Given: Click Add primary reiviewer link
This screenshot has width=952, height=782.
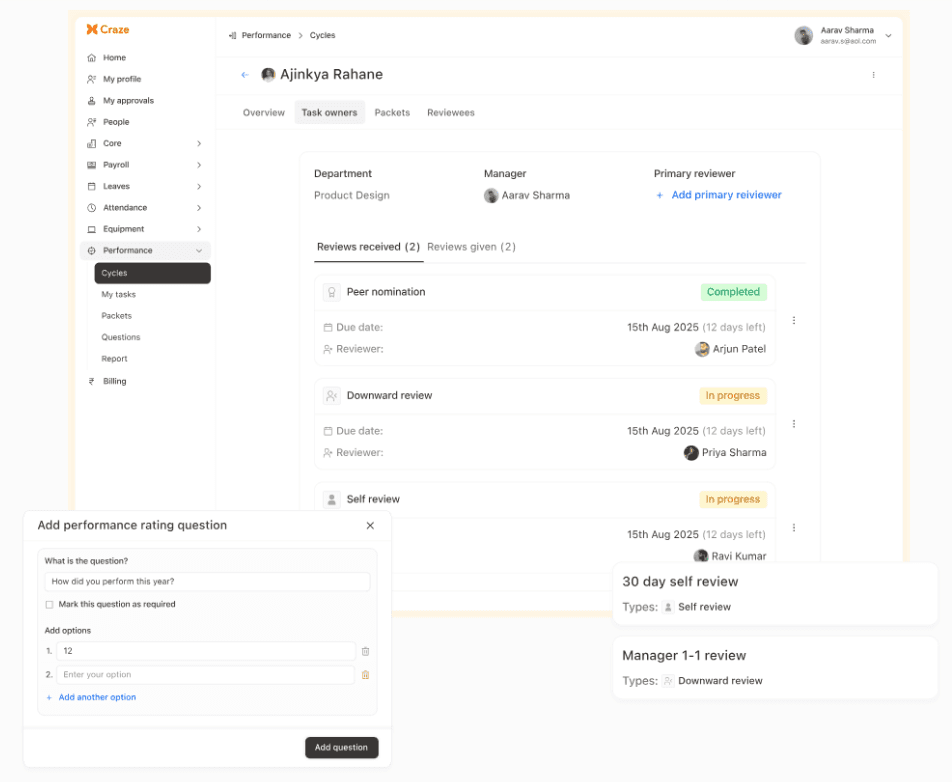Looking at the screenshot, I should (x=719, y=195).
